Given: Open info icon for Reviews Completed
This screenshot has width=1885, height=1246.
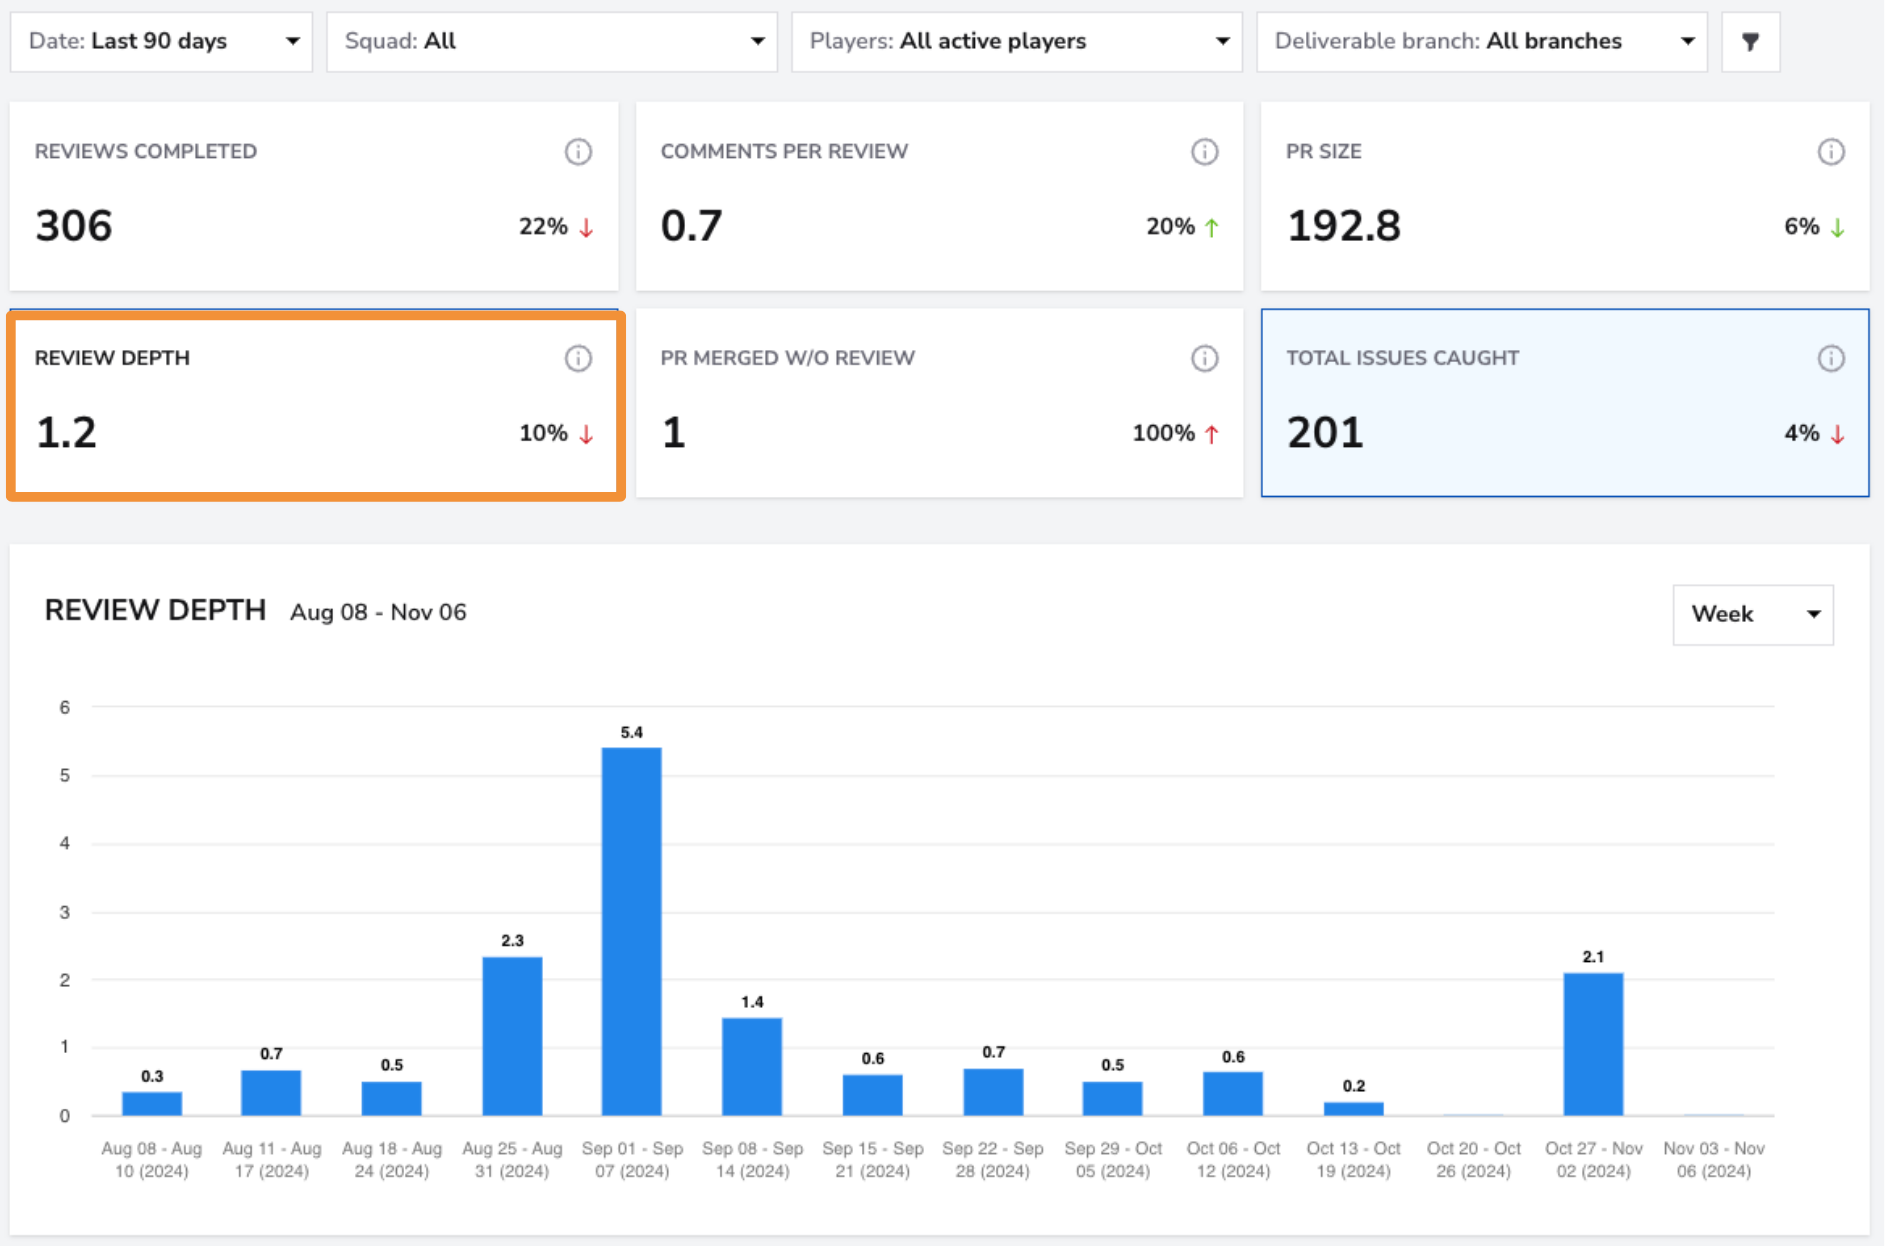Looking at the screenshot, I should pos(578,152).
